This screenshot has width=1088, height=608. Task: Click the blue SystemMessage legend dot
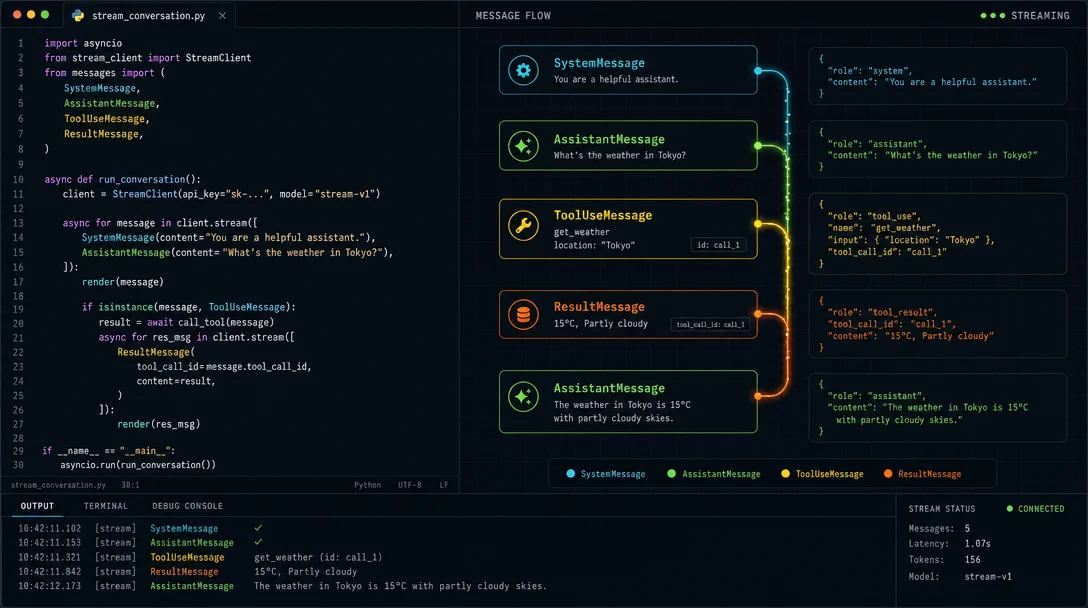(x=570, y=473)
